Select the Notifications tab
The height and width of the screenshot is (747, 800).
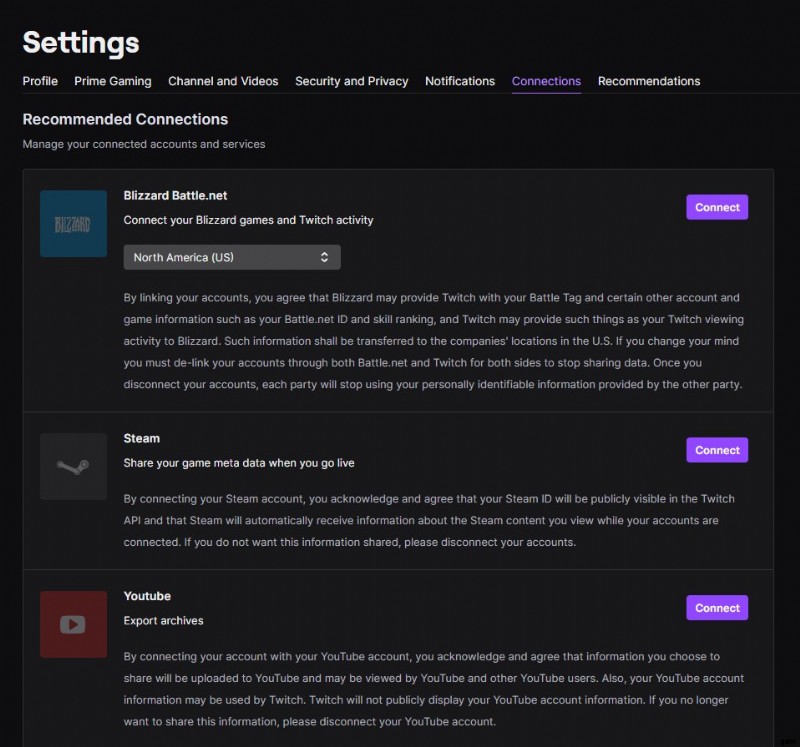coord(460,81)
